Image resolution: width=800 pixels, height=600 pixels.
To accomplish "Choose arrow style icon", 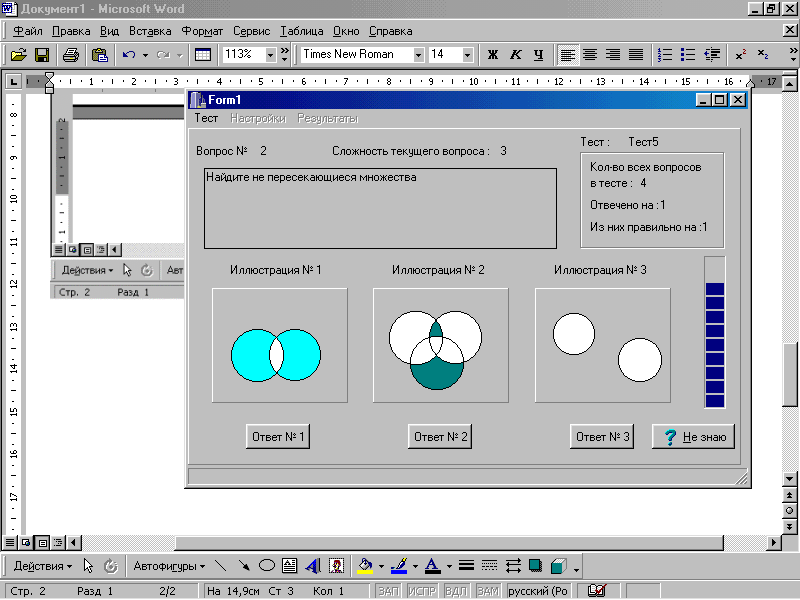I will click(x=513, y=566).
